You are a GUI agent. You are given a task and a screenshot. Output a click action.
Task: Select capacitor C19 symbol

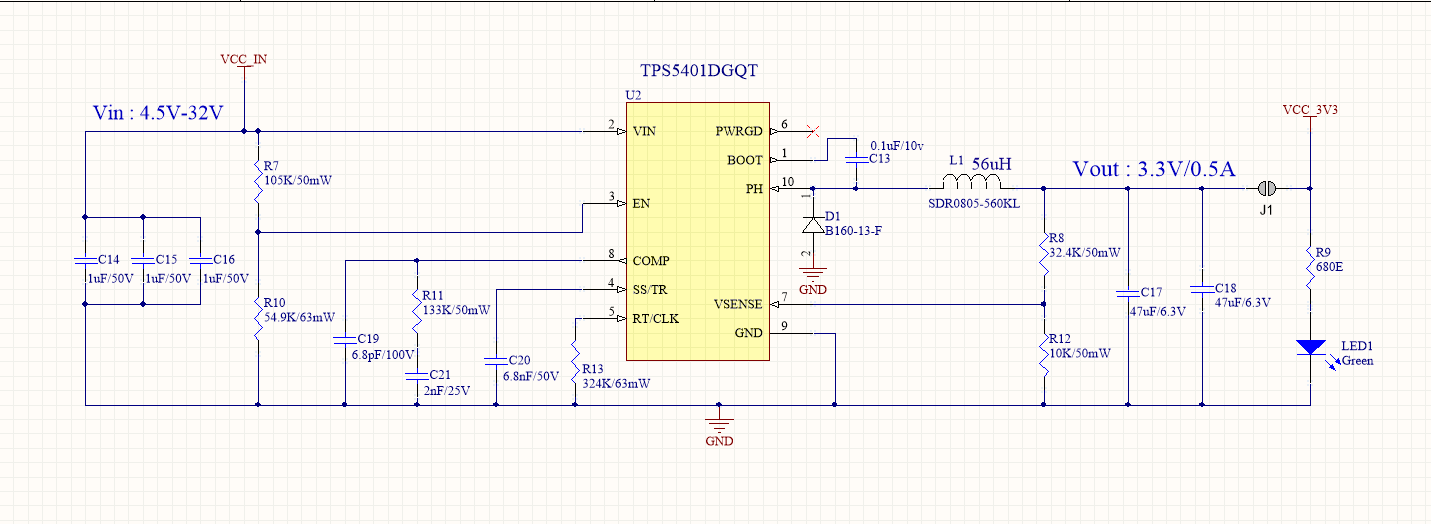pos(345,339)
